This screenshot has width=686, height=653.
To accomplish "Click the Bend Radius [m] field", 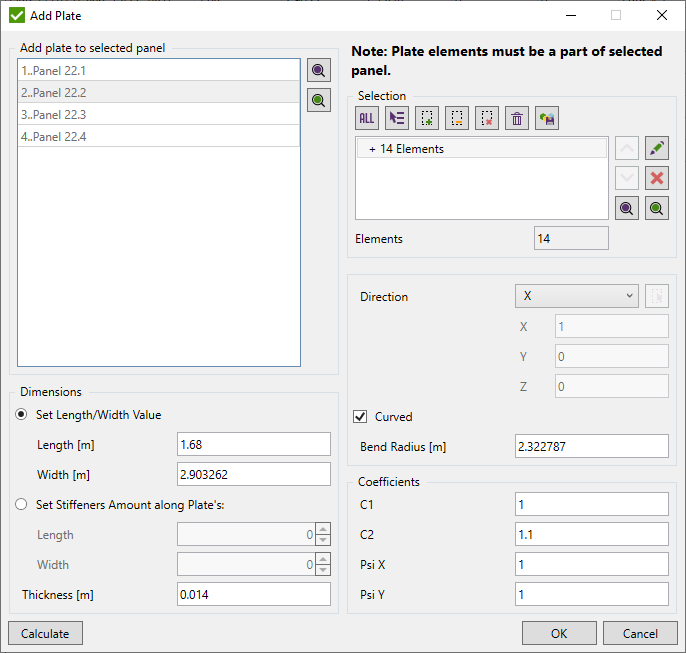I will pyautogui.click(x=592, y=446).
